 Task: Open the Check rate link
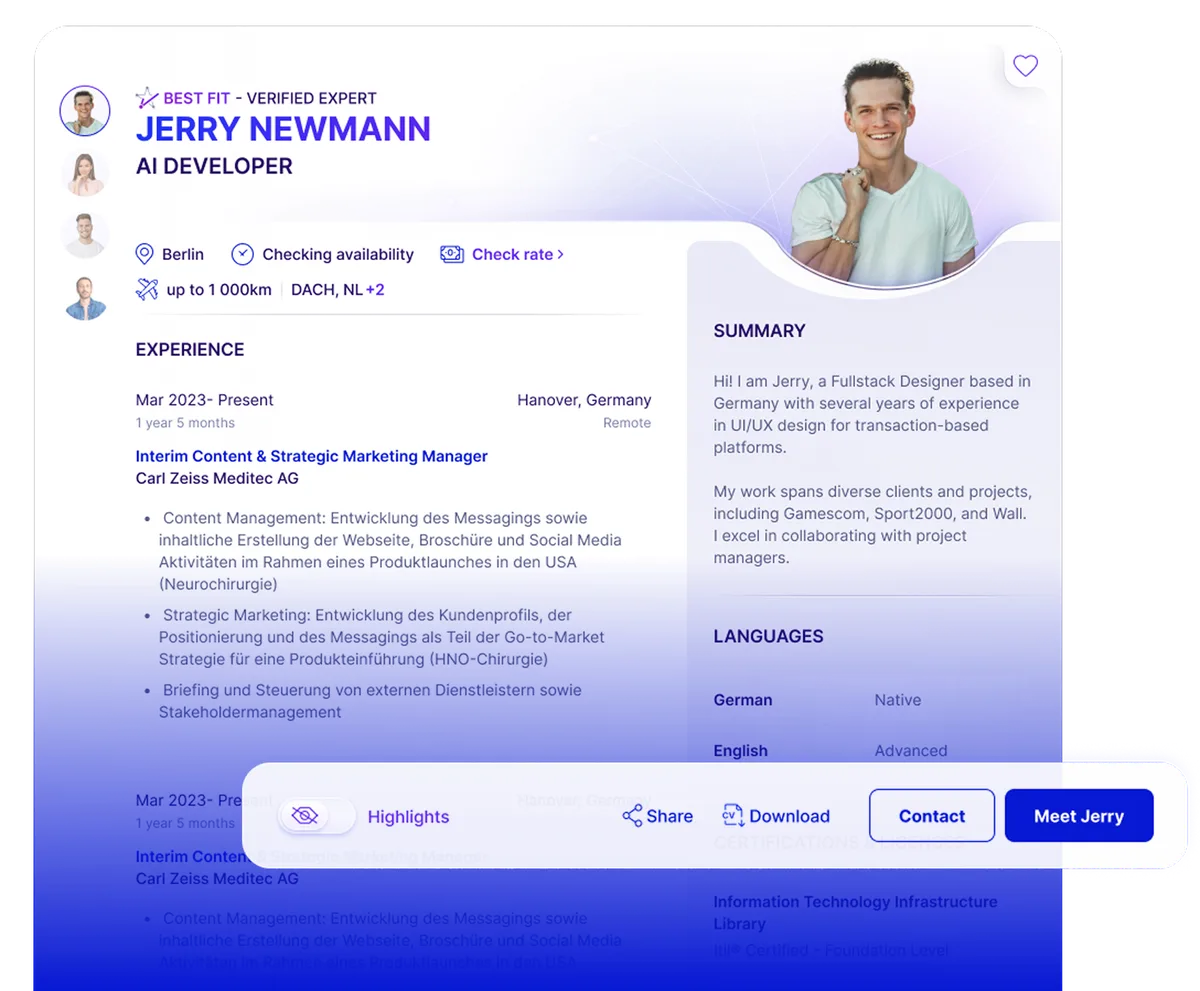click(518, 254)
